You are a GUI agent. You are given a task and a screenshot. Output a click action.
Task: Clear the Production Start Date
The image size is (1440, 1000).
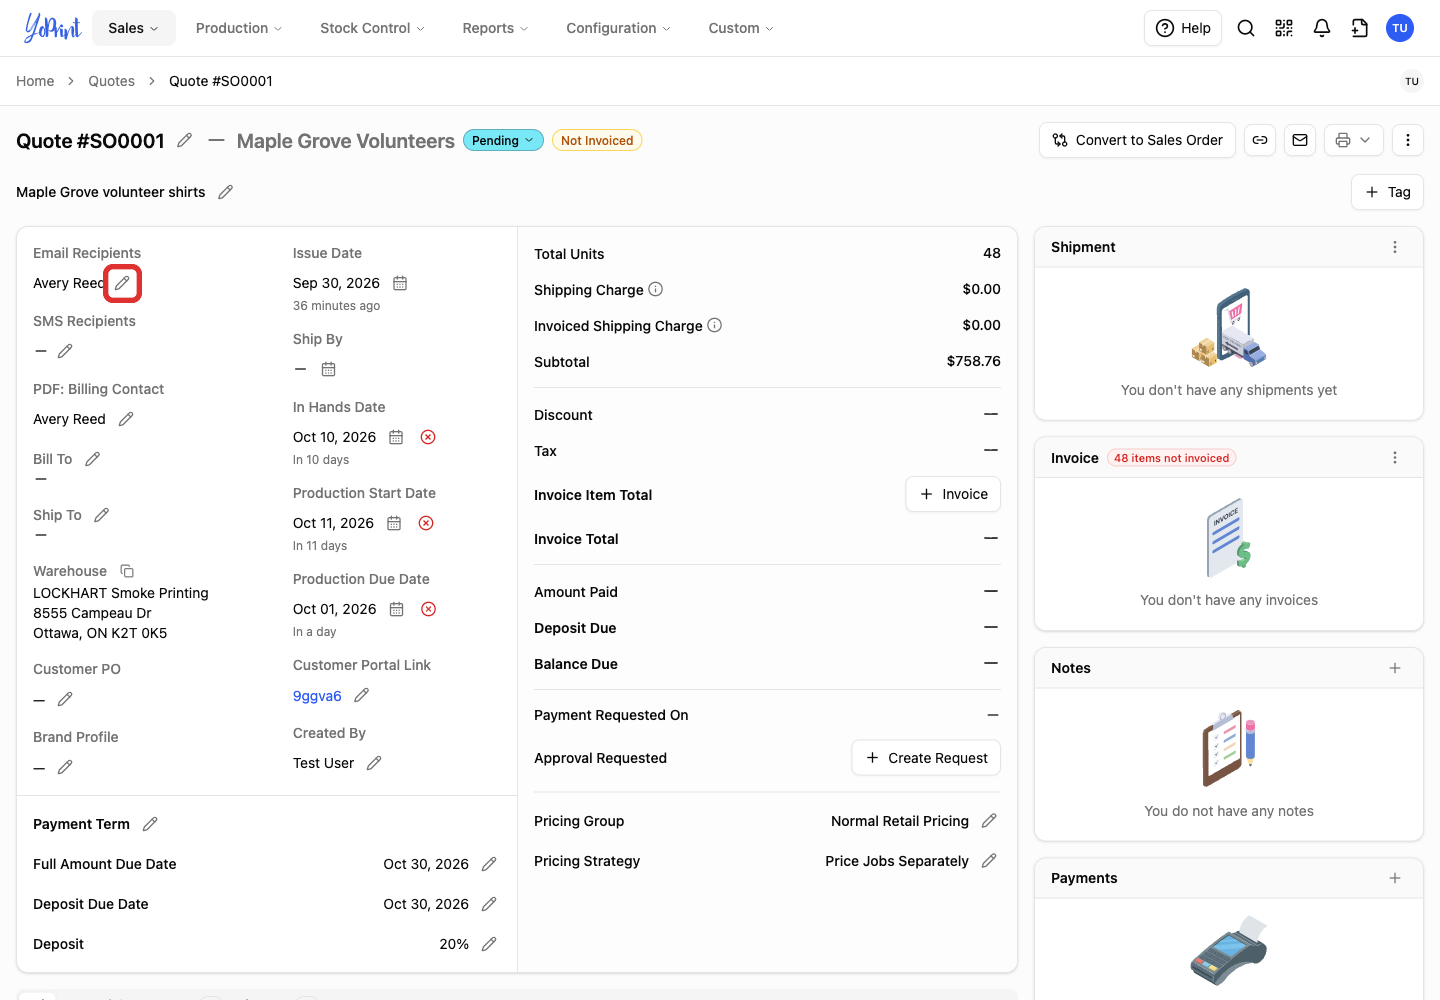point(426,523)
